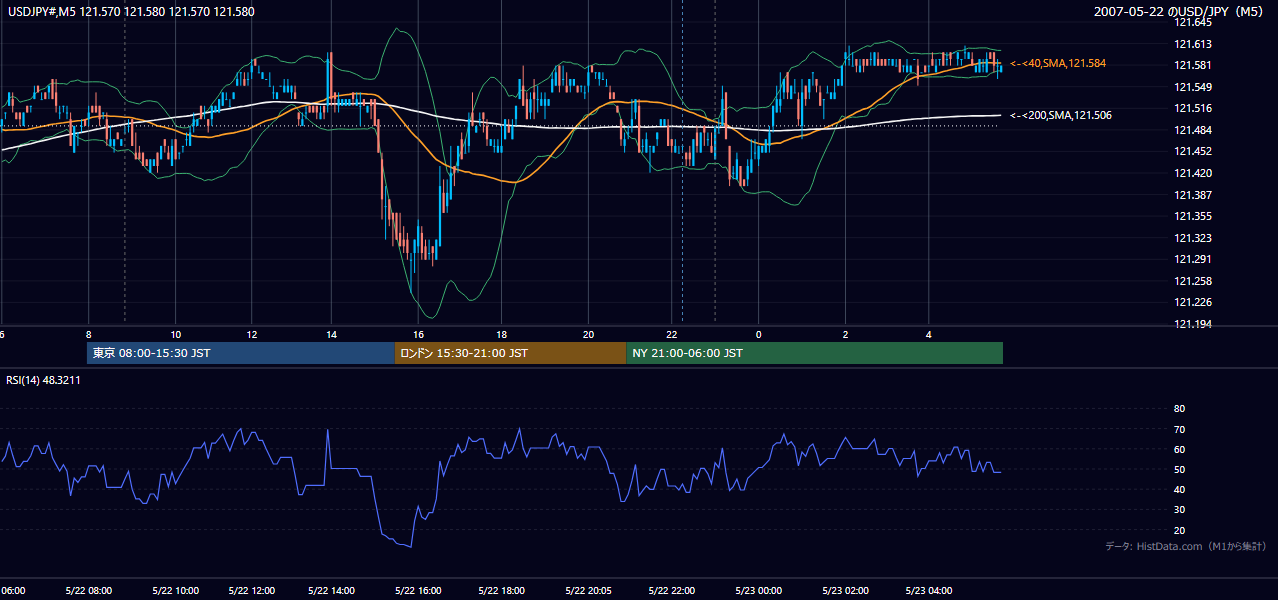Click price axis value 121.194
This screenshot has height=600, width=1278.
click(x=1194, y=324)
